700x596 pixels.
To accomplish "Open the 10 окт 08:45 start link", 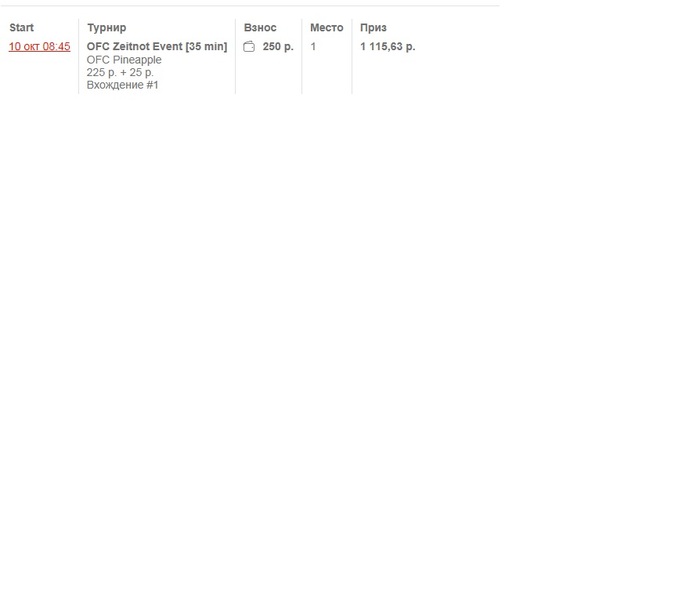I will 39,46.
